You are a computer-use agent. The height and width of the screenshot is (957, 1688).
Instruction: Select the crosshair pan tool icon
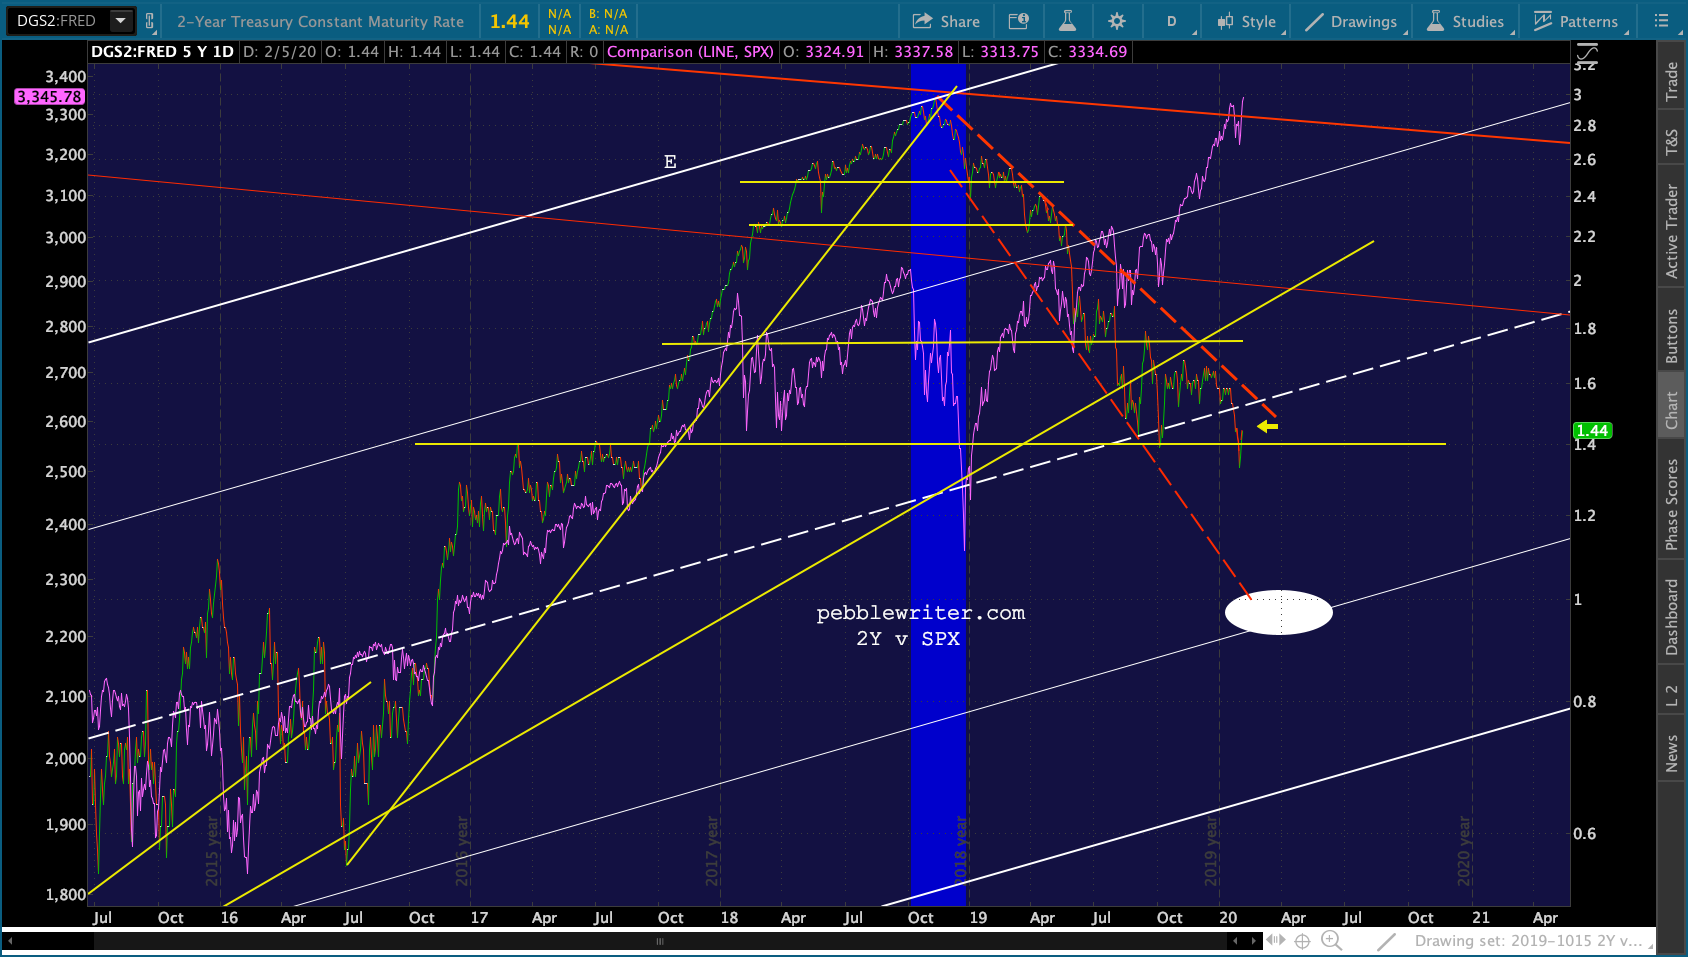coord(1302,941)
